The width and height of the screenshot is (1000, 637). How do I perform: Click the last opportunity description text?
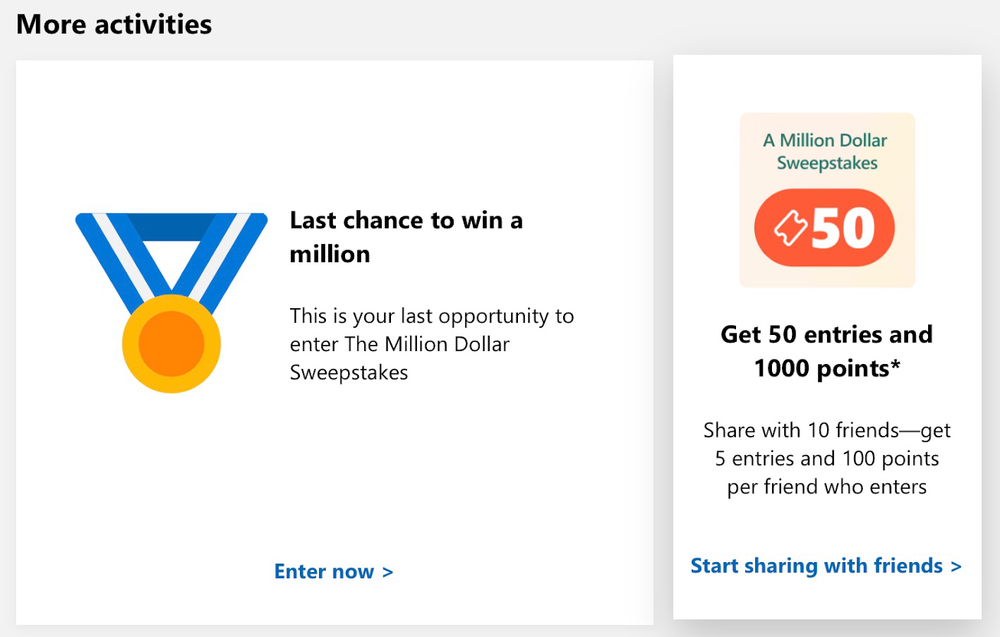click(432, 344)
